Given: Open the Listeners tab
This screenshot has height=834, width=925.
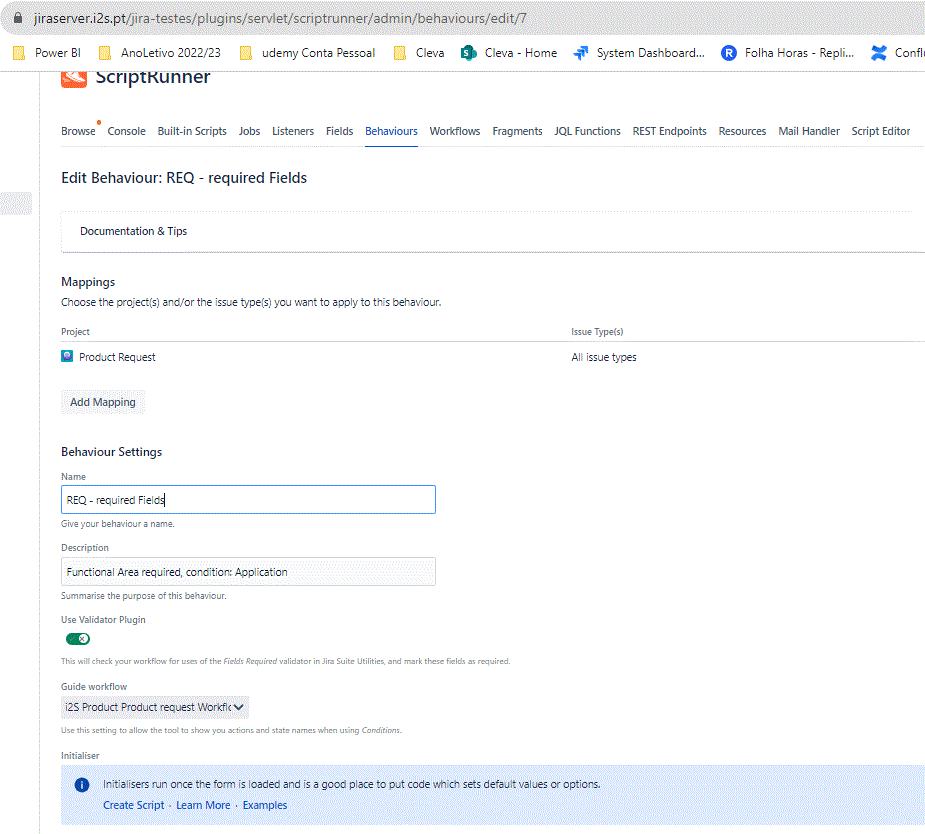Looking at the screenshot, I should 293,131.
